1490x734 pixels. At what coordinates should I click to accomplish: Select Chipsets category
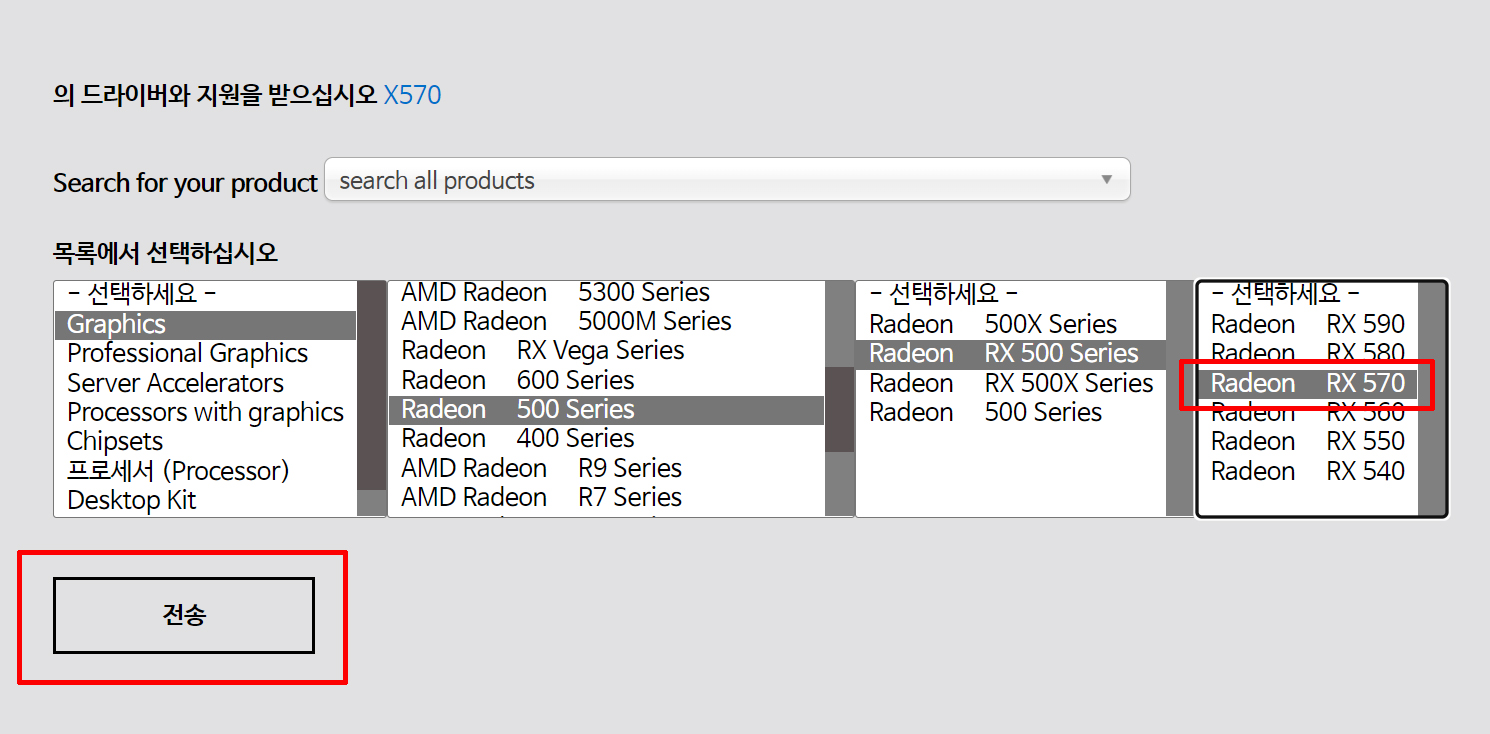pos(205,441)
